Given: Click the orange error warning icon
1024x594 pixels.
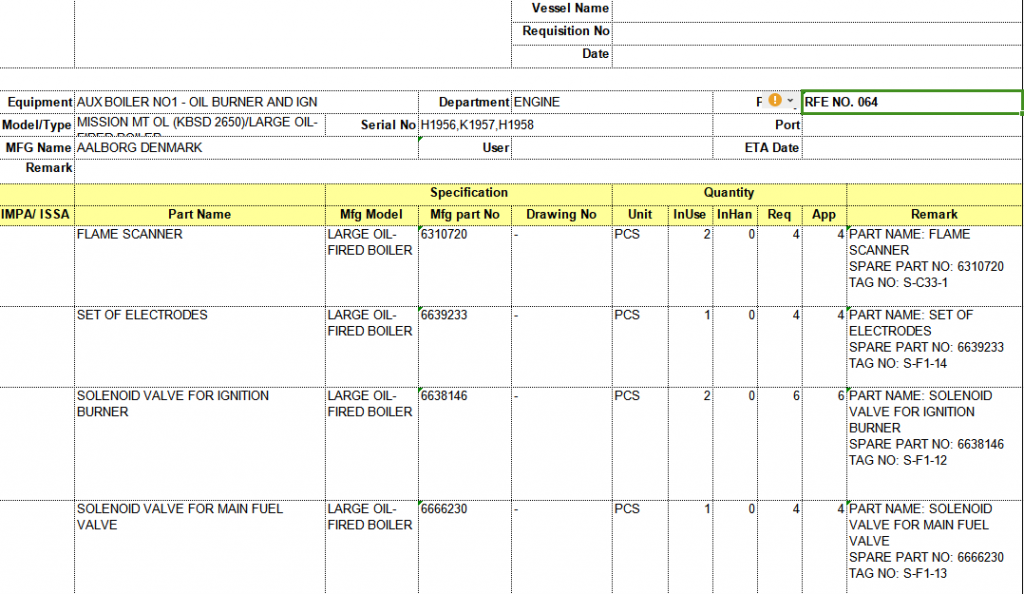Looking at the screenshot, I should [x=774, y=101].
